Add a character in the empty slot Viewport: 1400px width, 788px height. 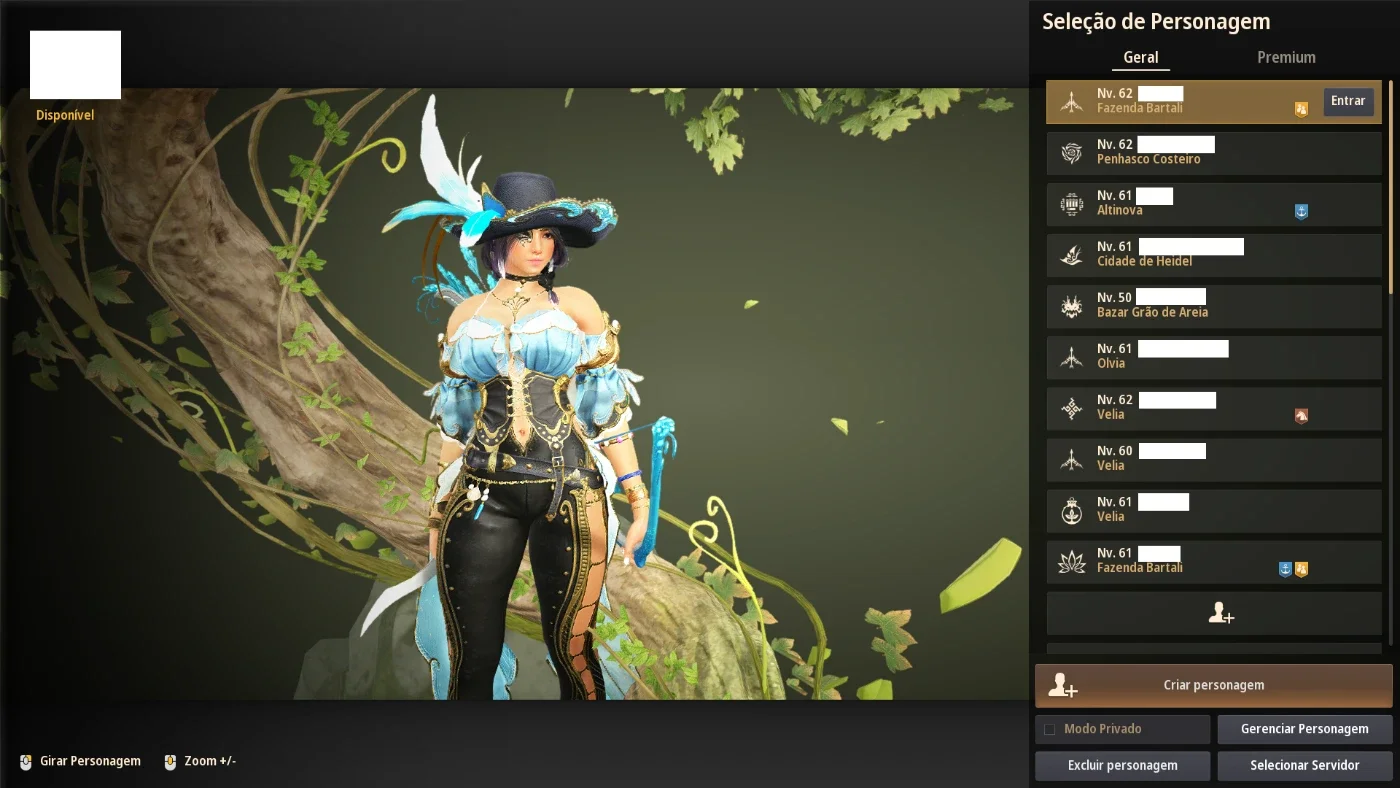[1214, 614]
